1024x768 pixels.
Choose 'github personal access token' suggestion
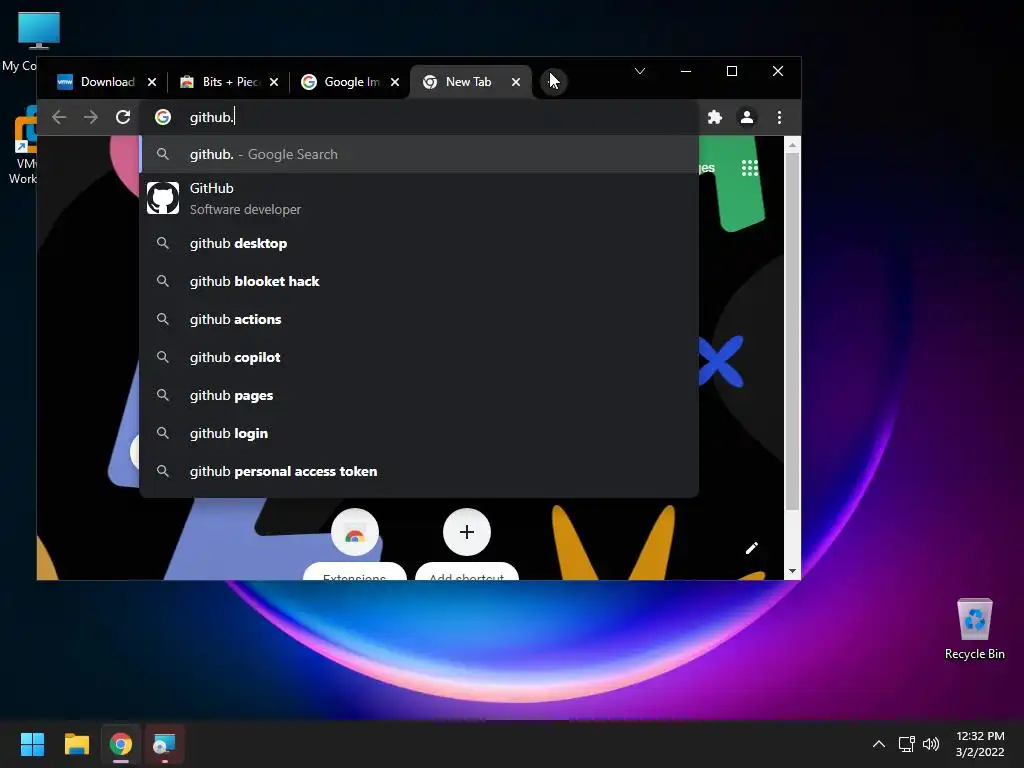tap(419, 471)
